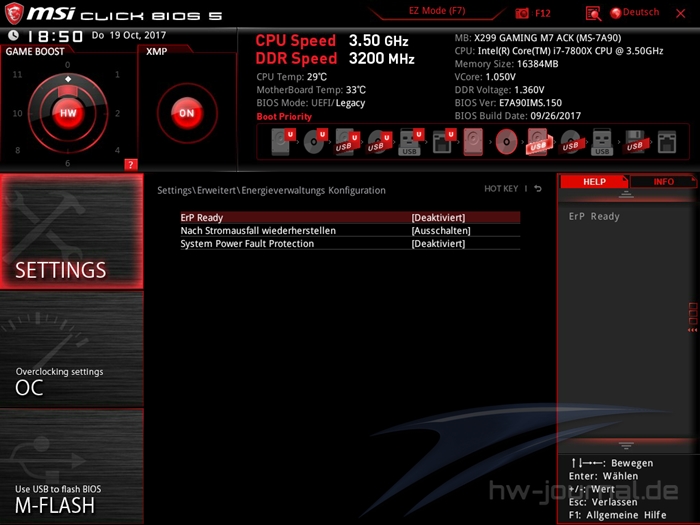Click the legacy USB key boot icon
This screenshot has height=525, width=700.
602,142
